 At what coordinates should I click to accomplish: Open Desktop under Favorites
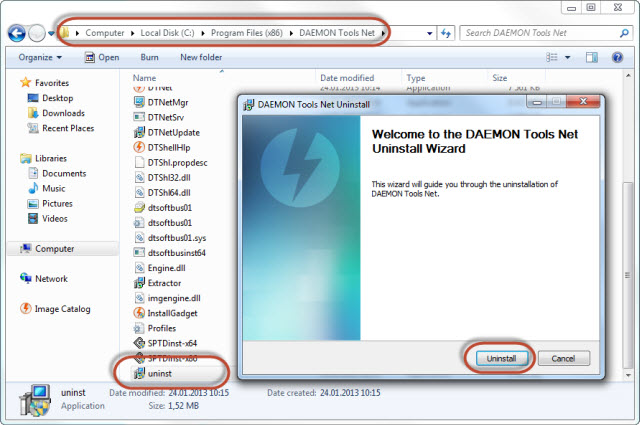[x=50, y=98]
